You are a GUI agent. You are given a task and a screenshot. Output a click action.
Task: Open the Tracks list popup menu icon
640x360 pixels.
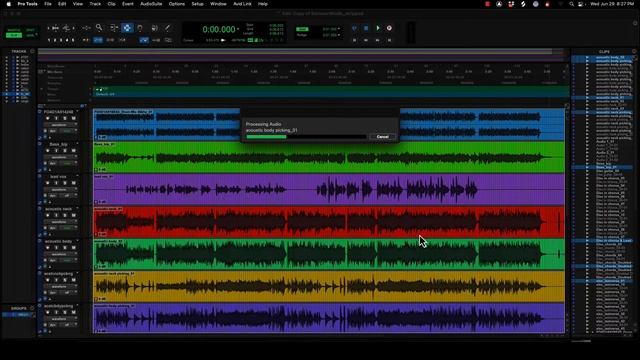click(x=32, y=51)
